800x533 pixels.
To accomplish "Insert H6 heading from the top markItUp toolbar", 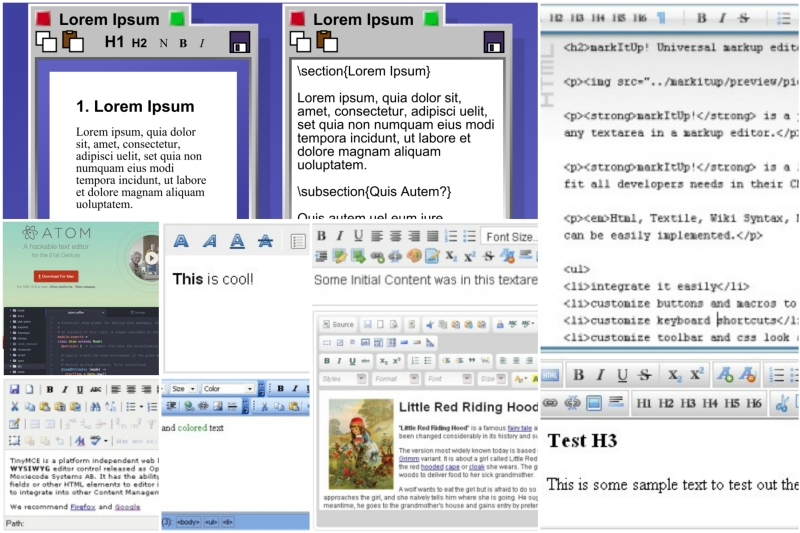I will tap(640, 18).
